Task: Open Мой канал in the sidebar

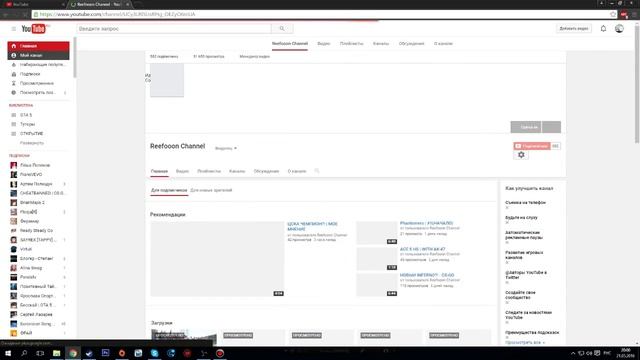Action: click(38, 55)
